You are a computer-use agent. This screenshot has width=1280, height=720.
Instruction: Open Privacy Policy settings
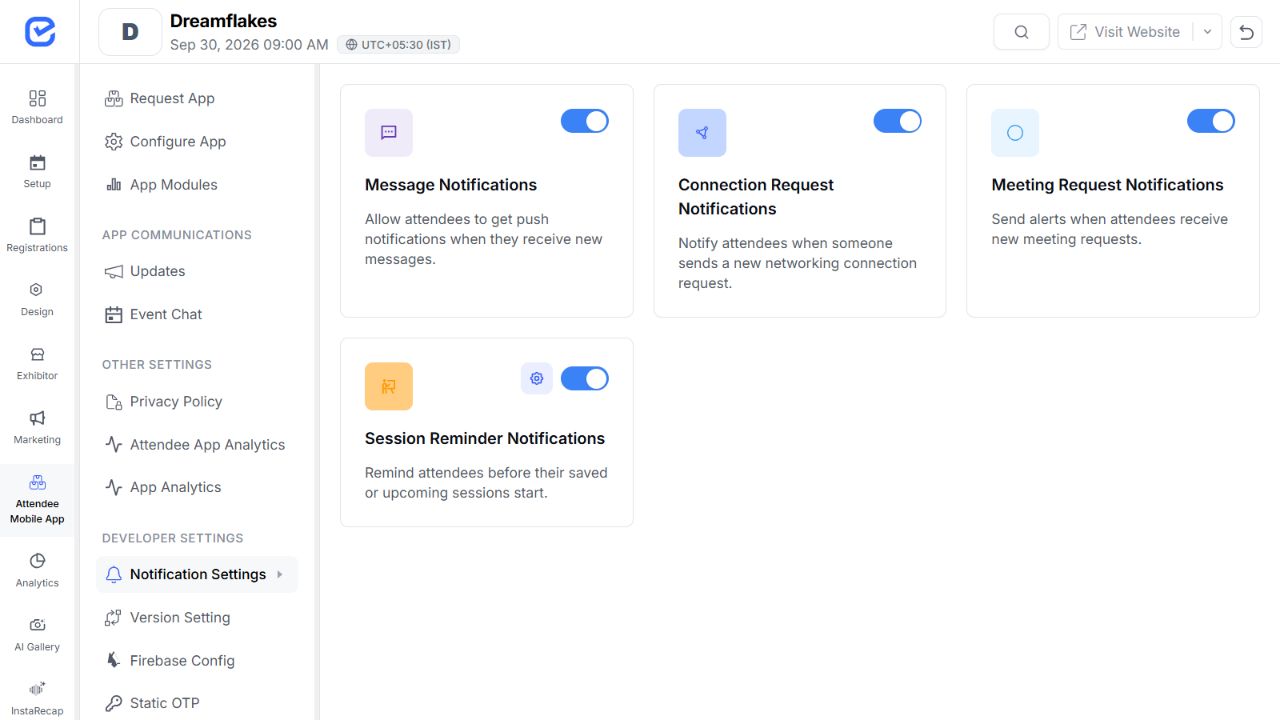197,401
